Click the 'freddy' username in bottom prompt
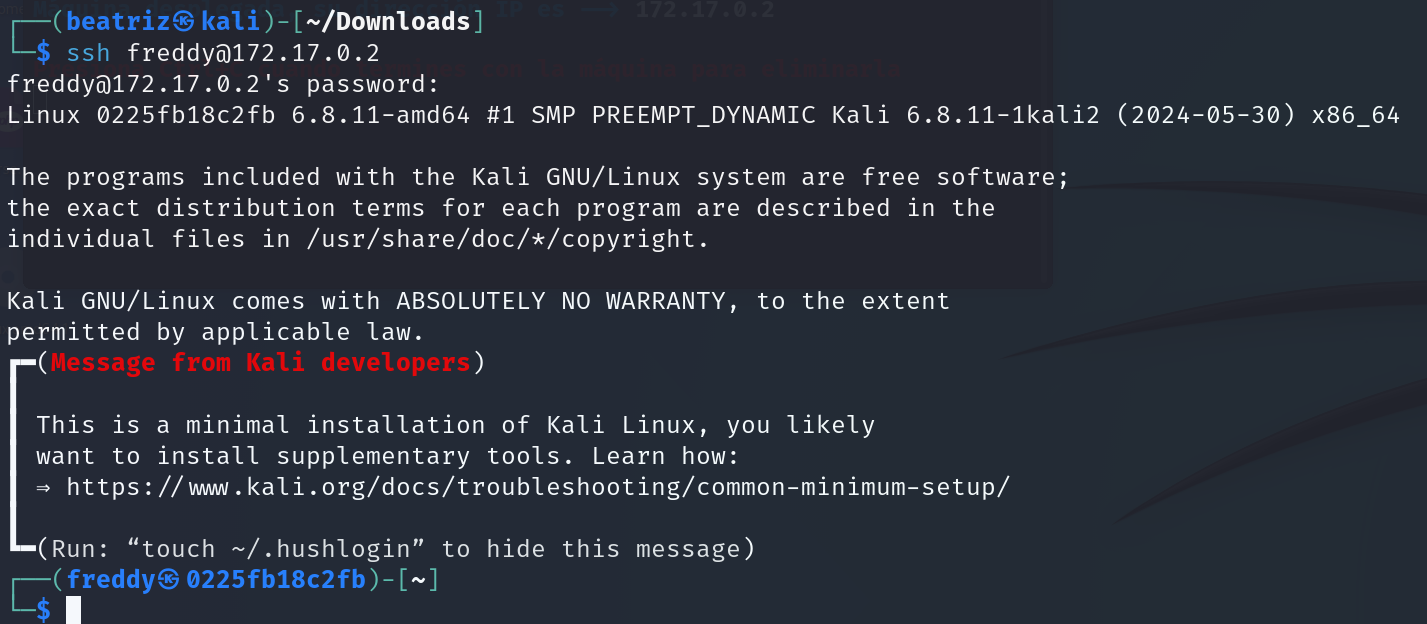Image resolution: width=1427 pixels, height=624 pixels. click(x=111, y=579)
